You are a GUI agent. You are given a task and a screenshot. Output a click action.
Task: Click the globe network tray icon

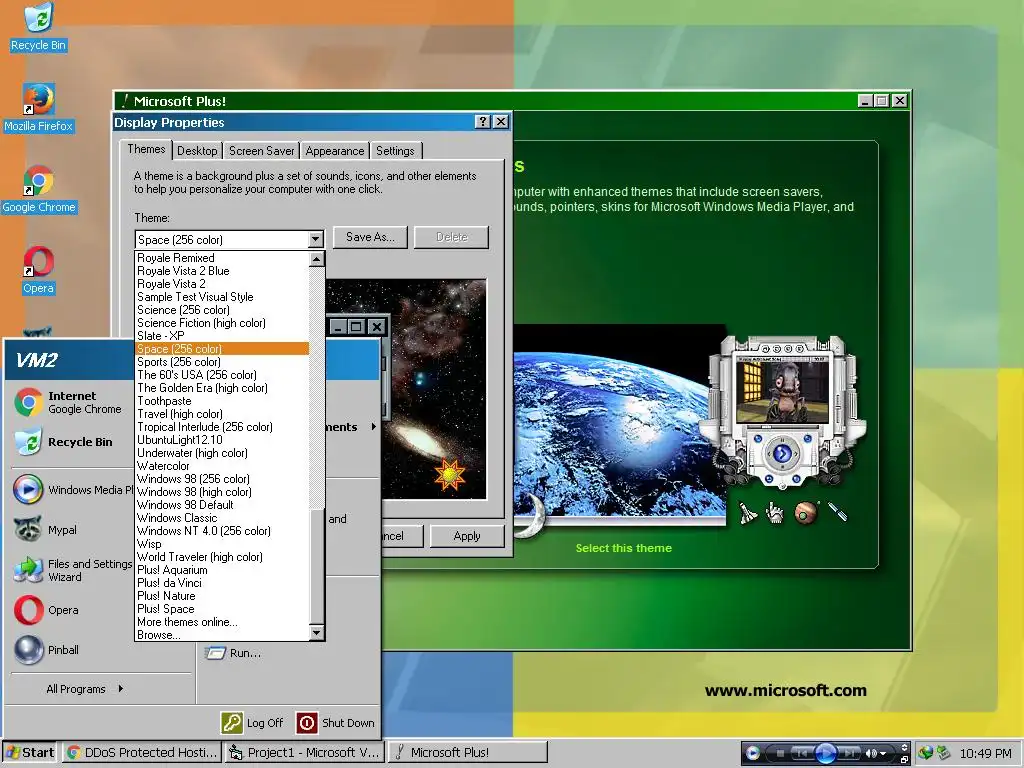tap(925, 753)
